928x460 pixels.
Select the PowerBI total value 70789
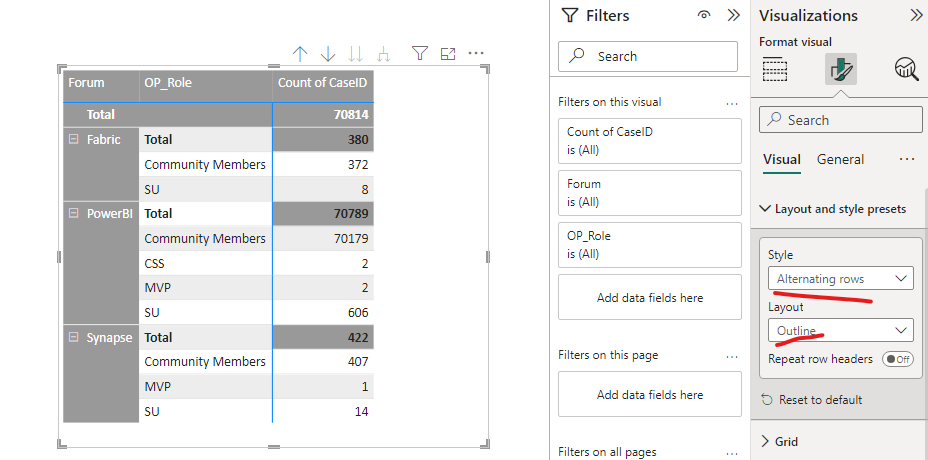(x=351, y=214)
